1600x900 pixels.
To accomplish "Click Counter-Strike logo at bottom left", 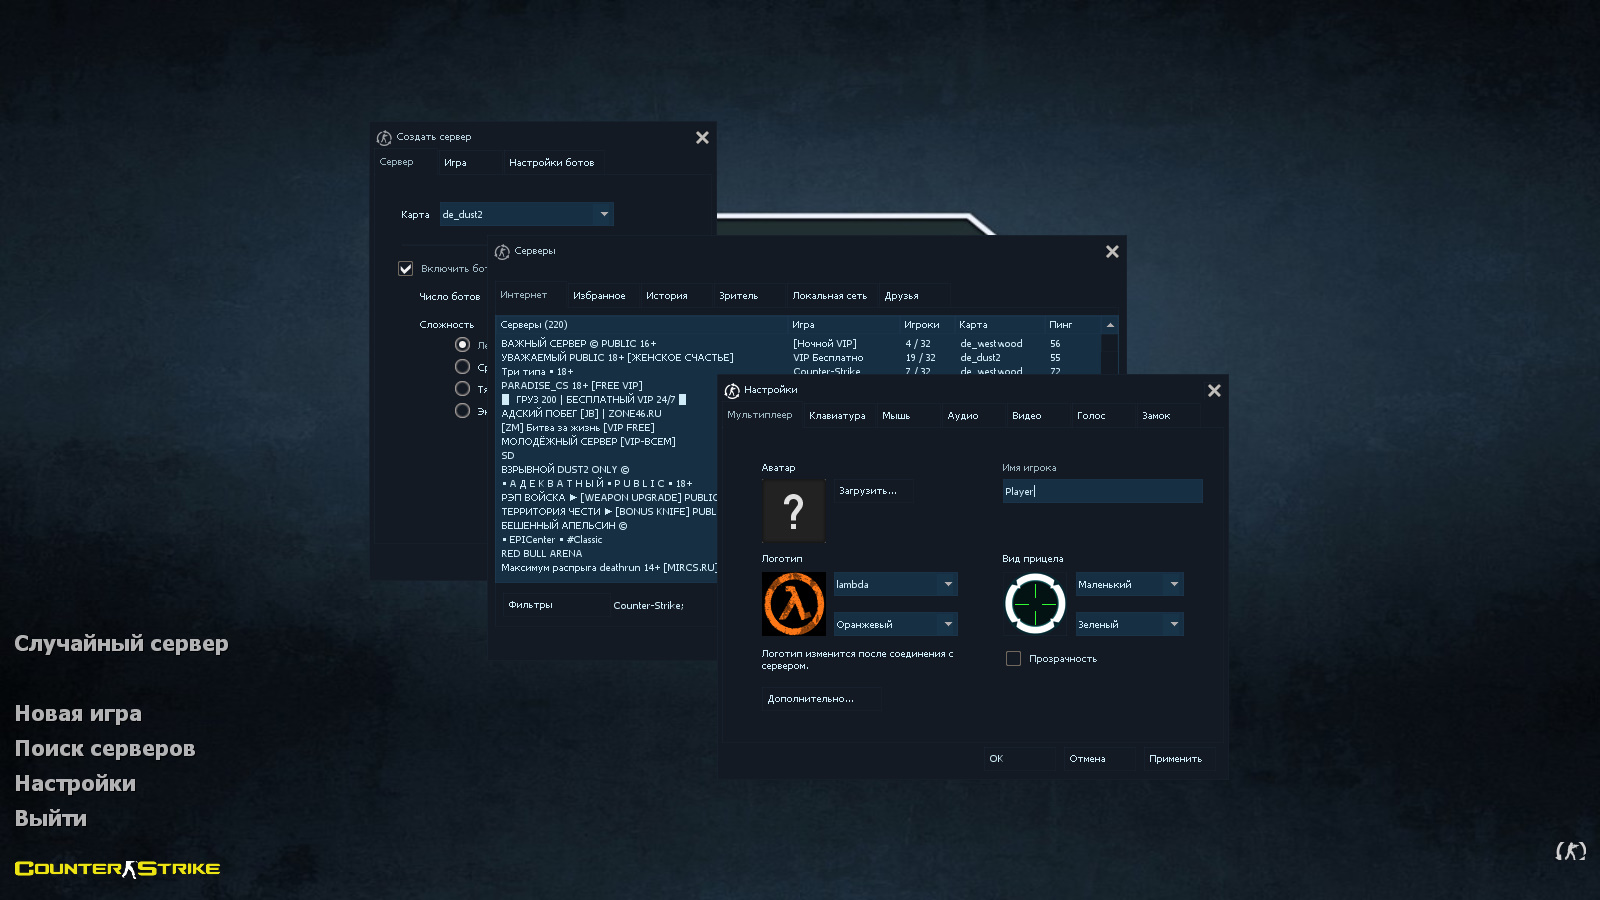I will coord(117,868).
